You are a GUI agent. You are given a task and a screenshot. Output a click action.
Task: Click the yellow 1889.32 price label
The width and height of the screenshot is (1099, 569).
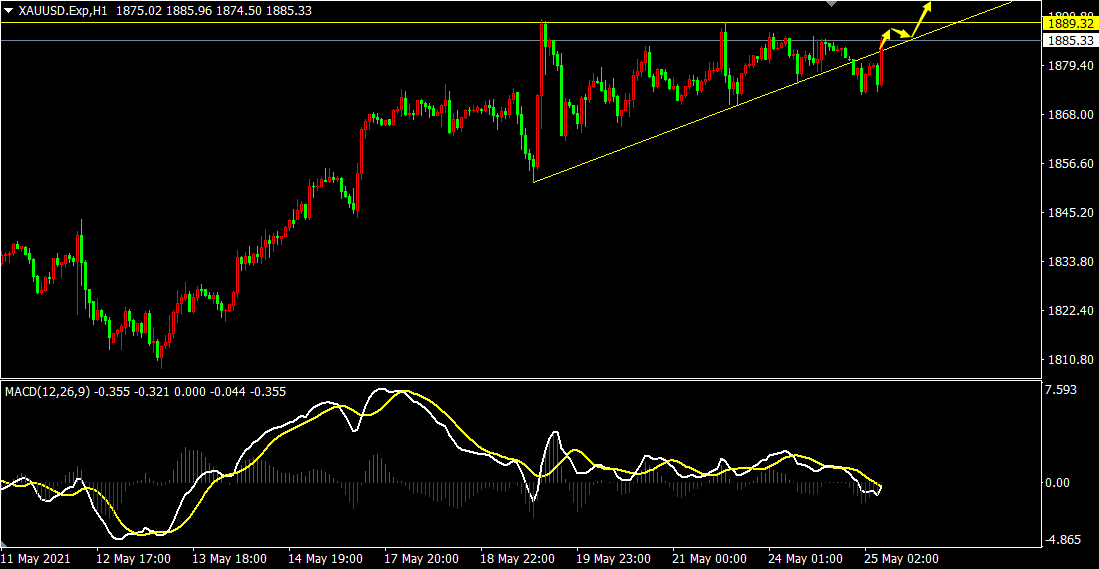tap(1069, 22)
